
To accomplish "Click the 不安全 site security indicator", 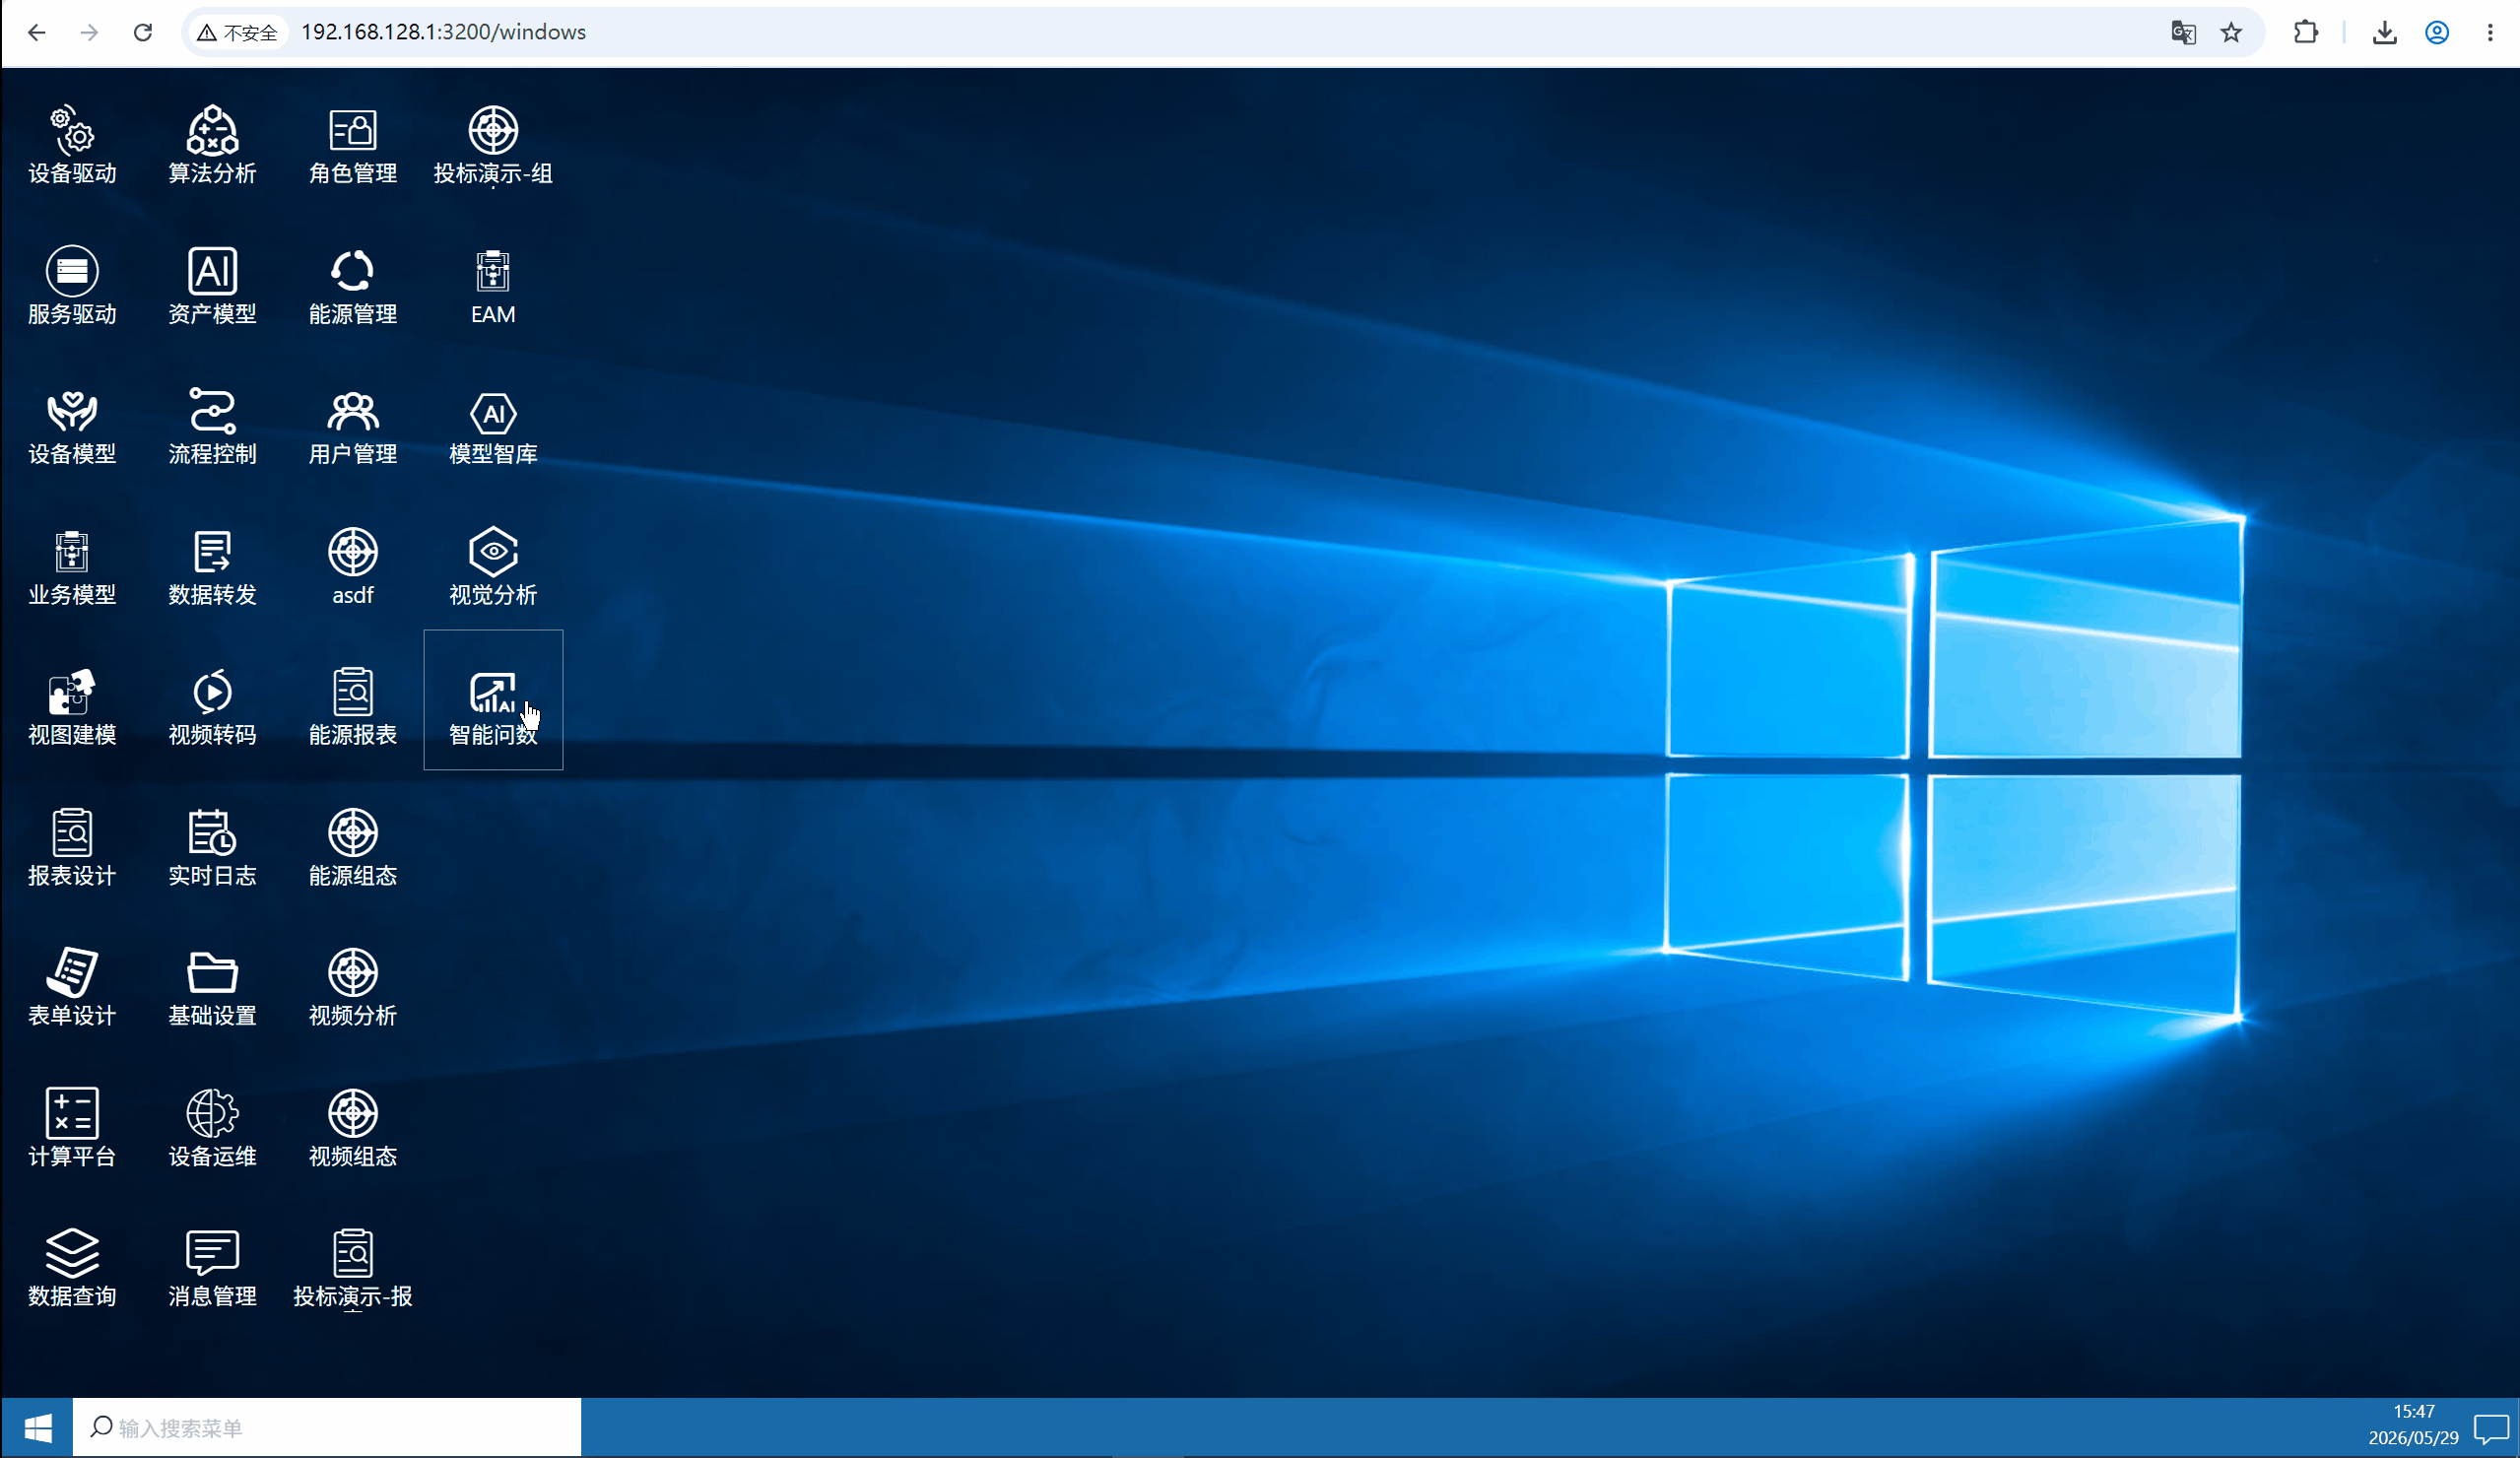I will click(237, 32).
